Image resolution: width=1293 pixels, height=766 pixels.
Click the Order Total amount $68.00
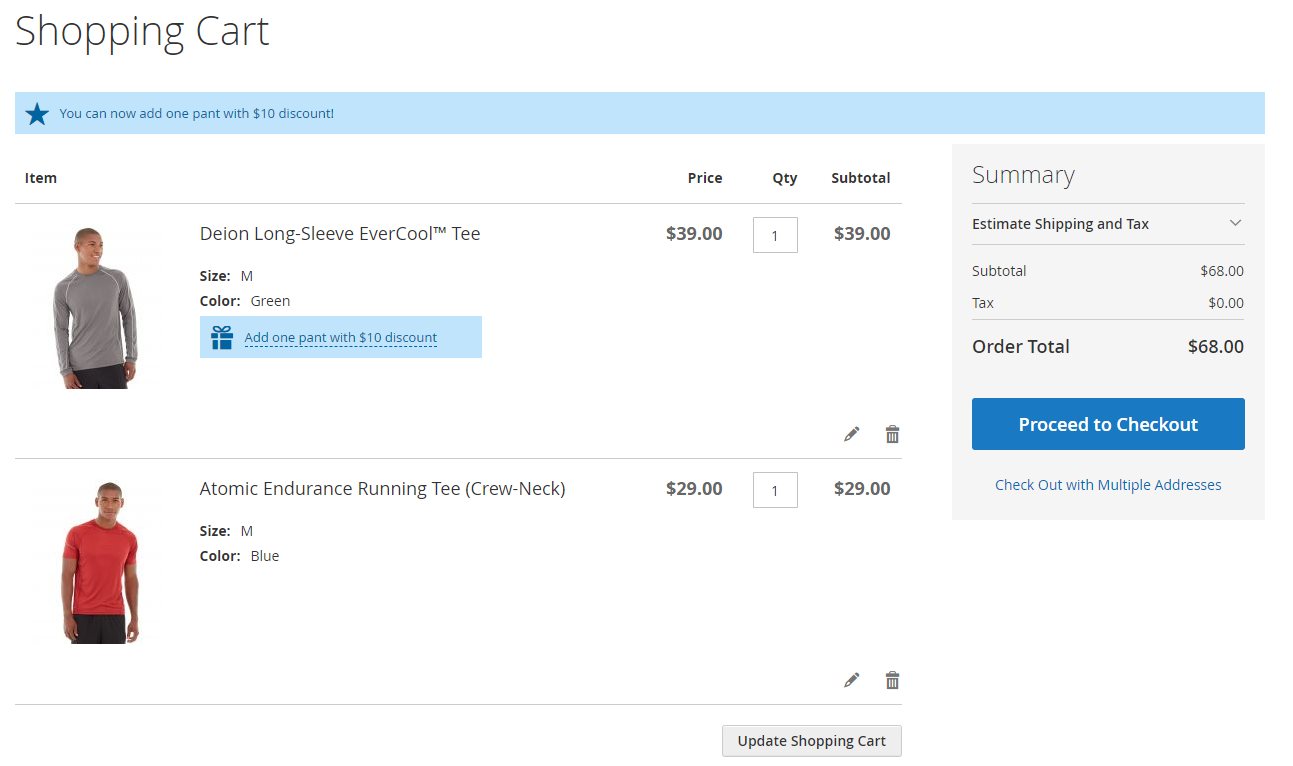coord(1216,347)
